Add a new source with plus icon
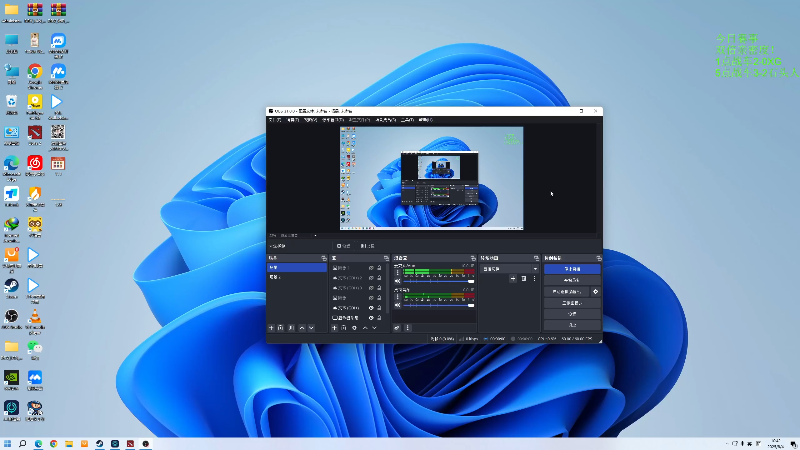This screenshot has height=450, width=800. [x=334, y=328]
